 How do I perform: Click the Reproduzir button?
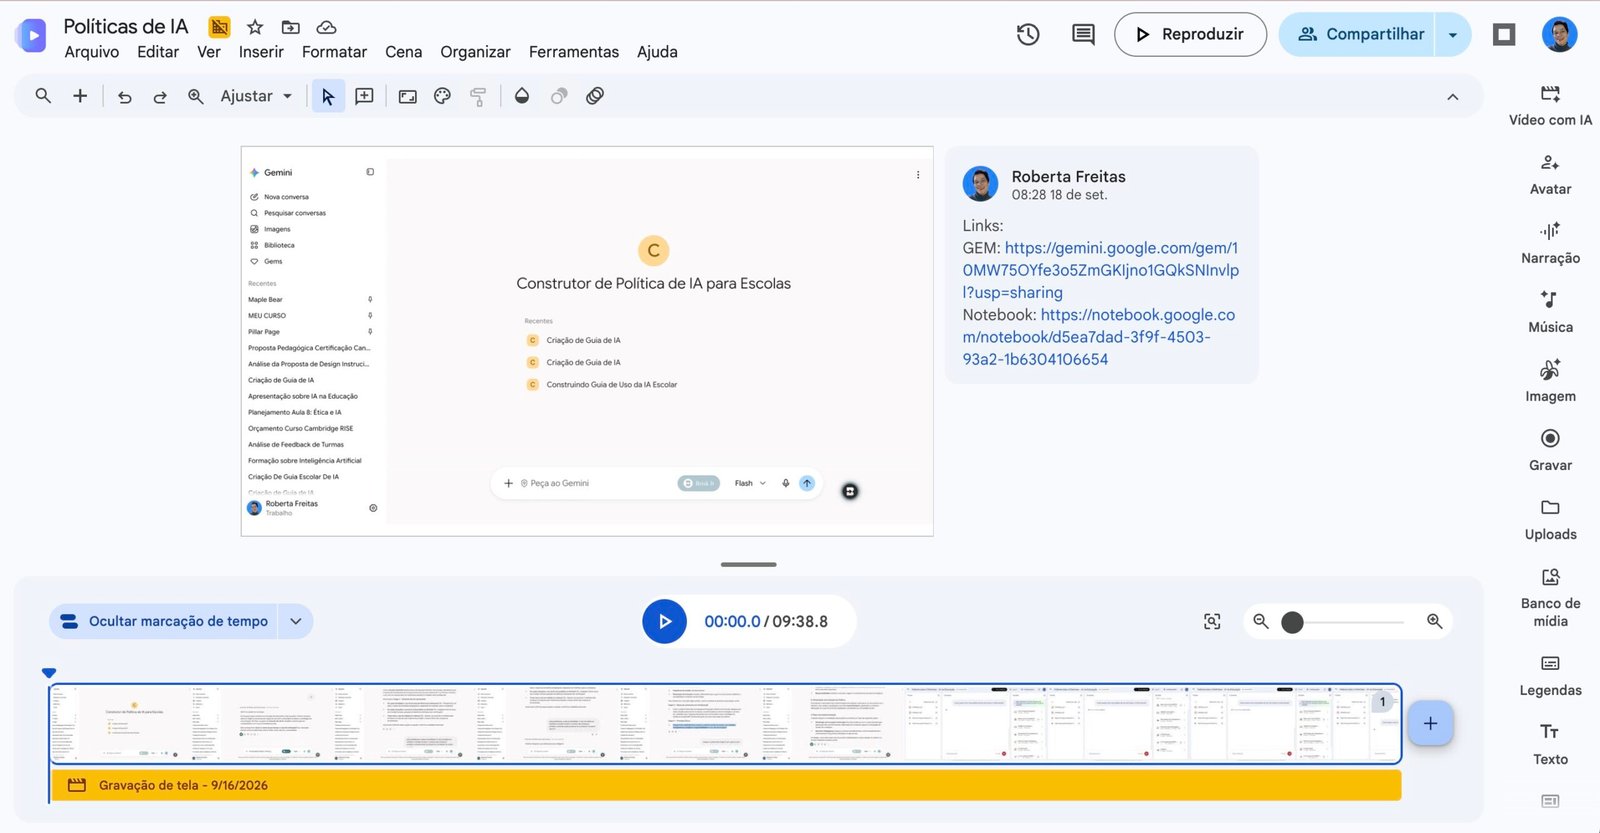1190,35
